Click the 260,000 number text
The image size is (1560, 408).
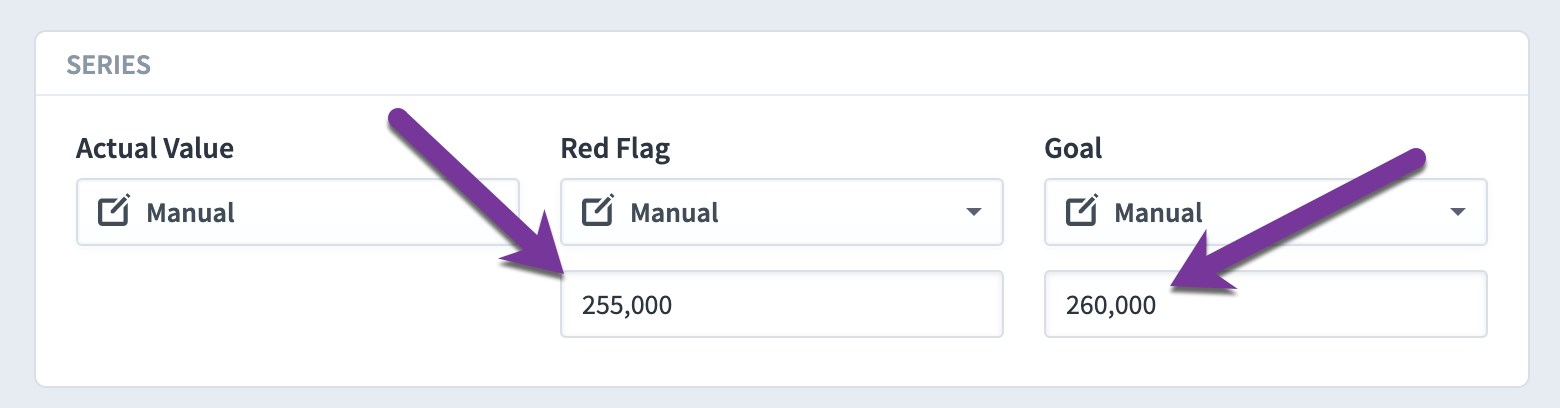point(1111,305)
